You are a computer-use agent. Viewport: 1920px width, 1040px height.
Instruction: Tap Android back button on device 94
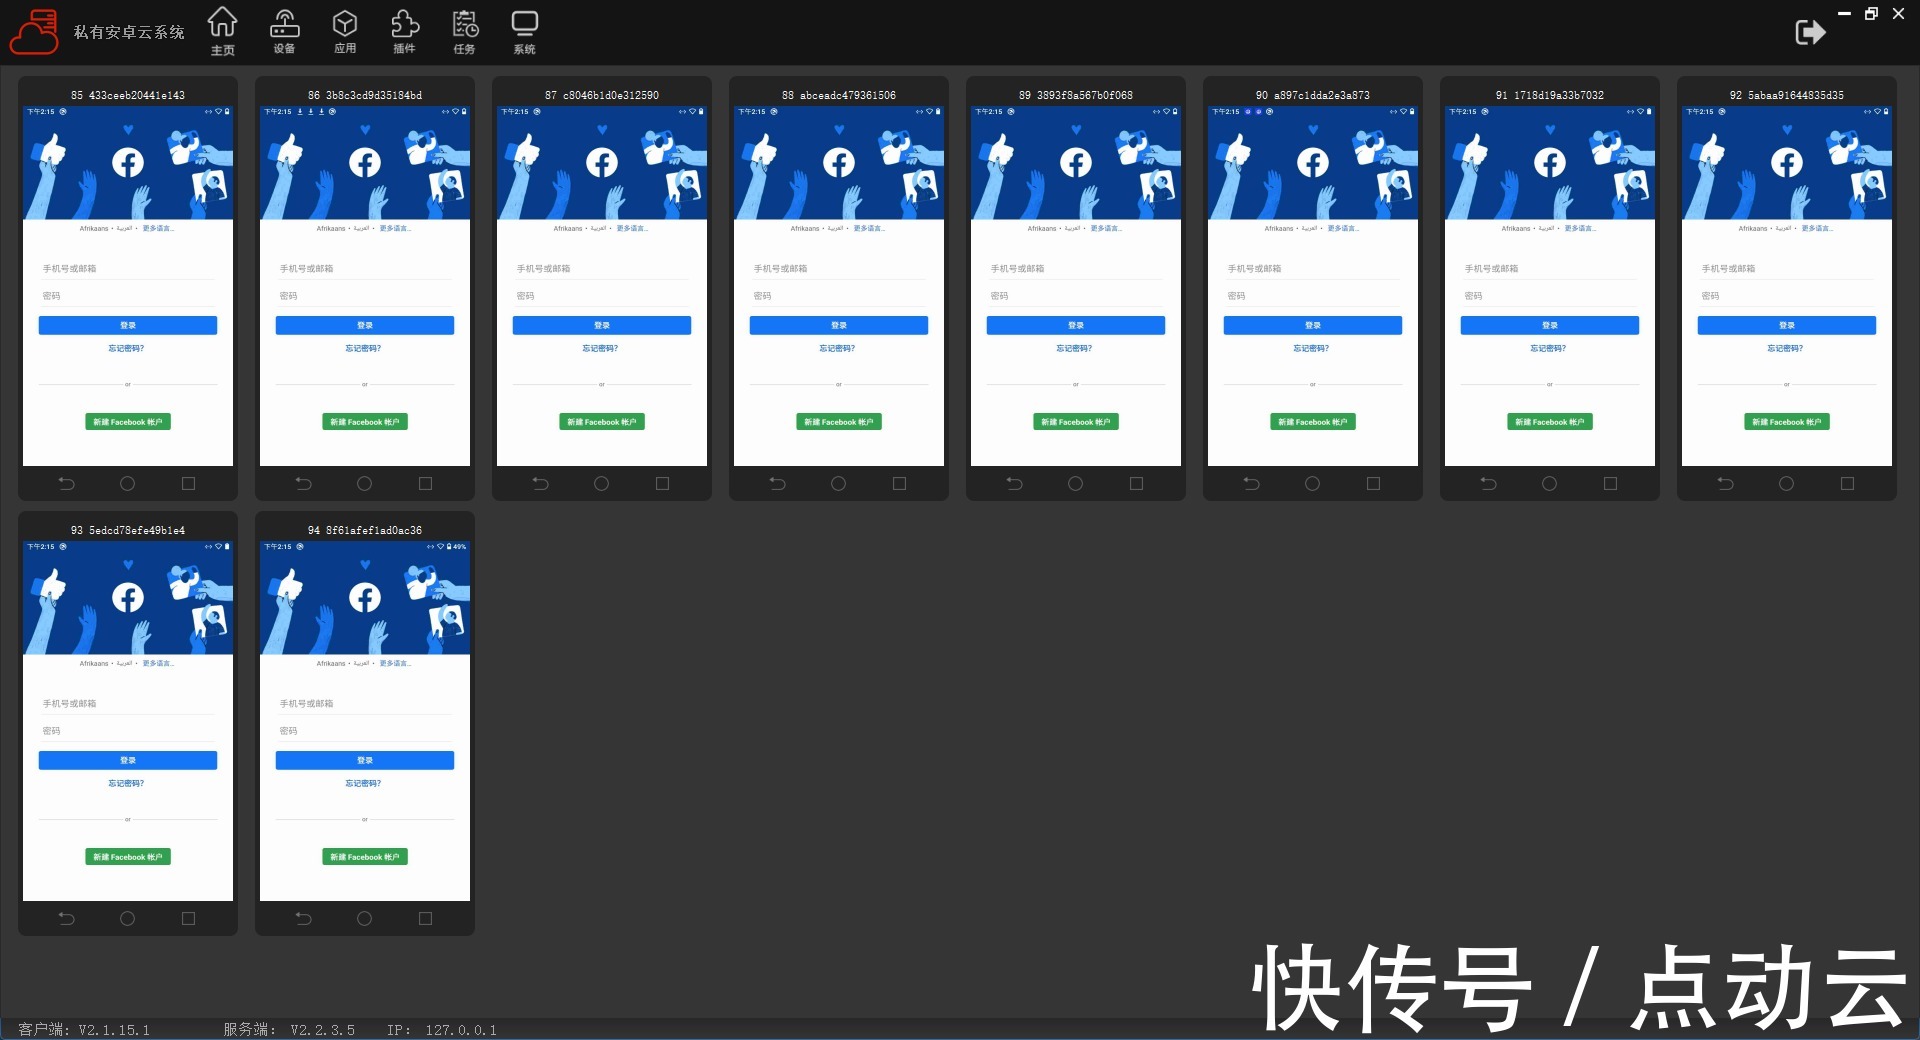(304, 919)
